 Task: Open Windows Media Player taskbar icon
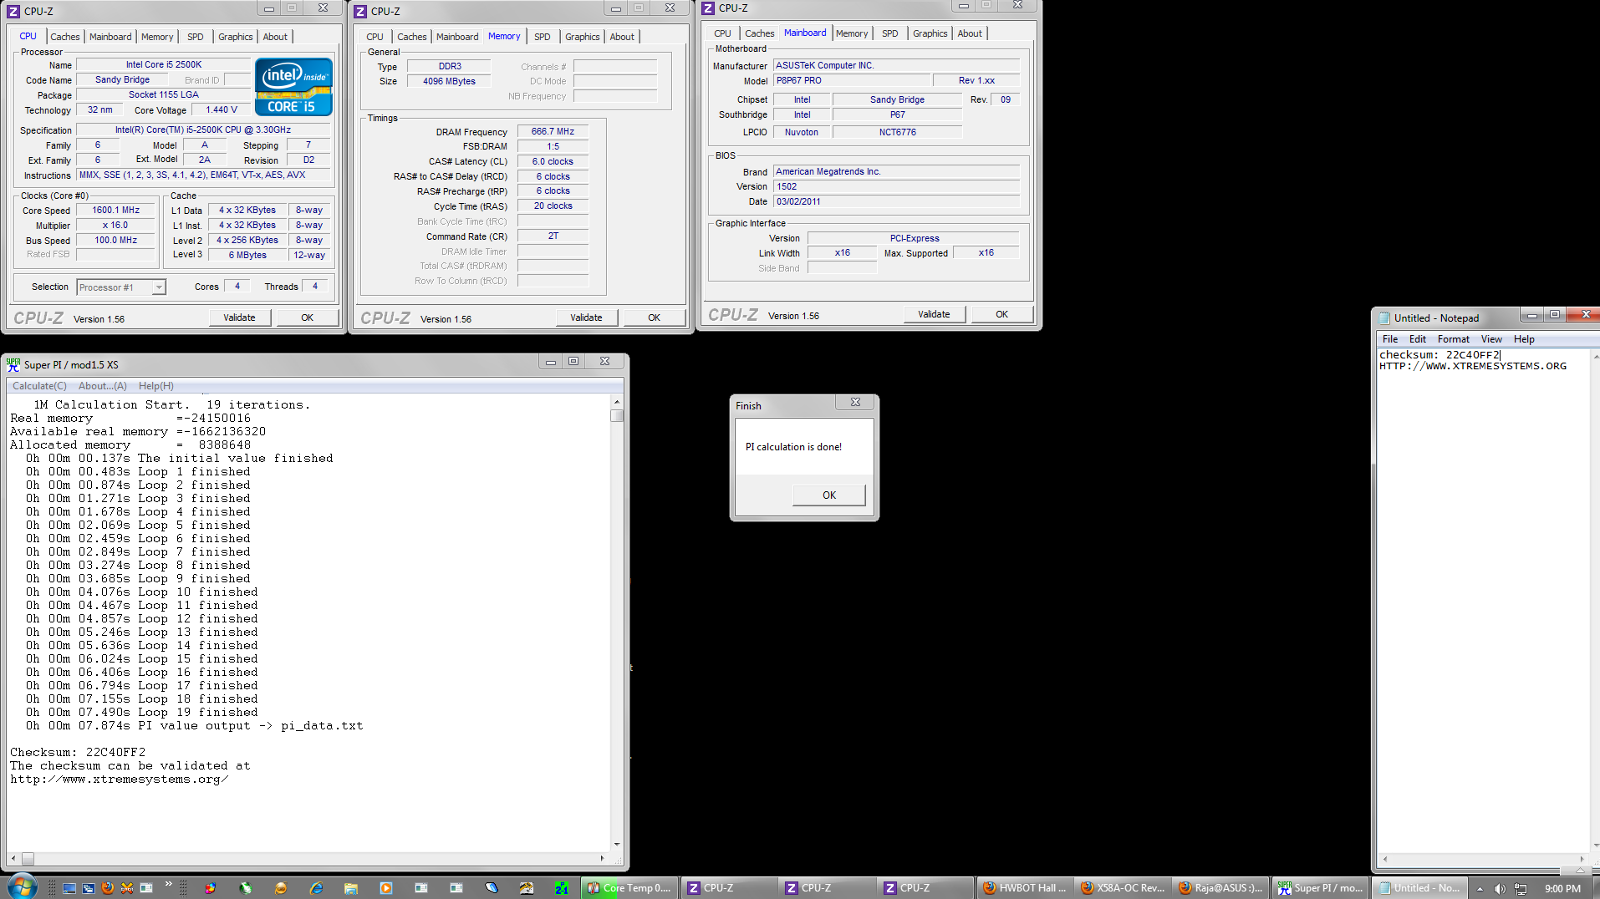(x=386, y=888)
